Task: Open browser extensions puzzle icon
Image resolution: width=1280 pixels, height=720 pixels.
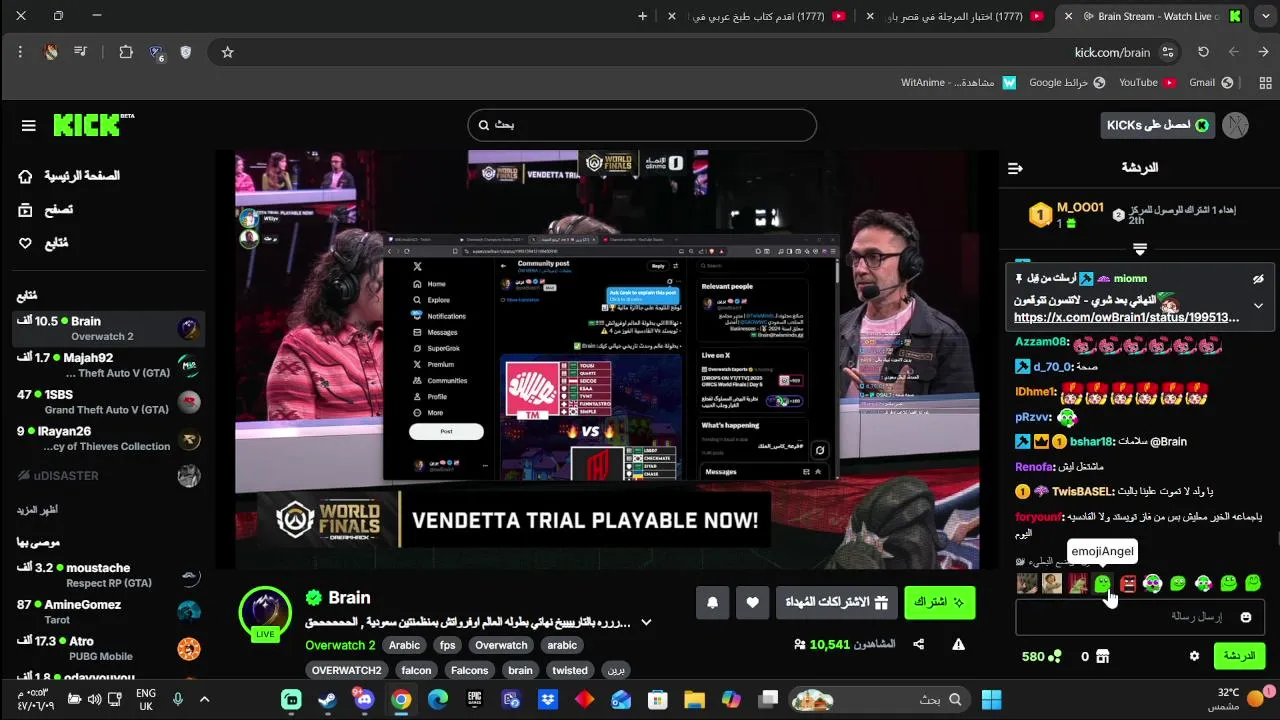Action: pos(126,52)
